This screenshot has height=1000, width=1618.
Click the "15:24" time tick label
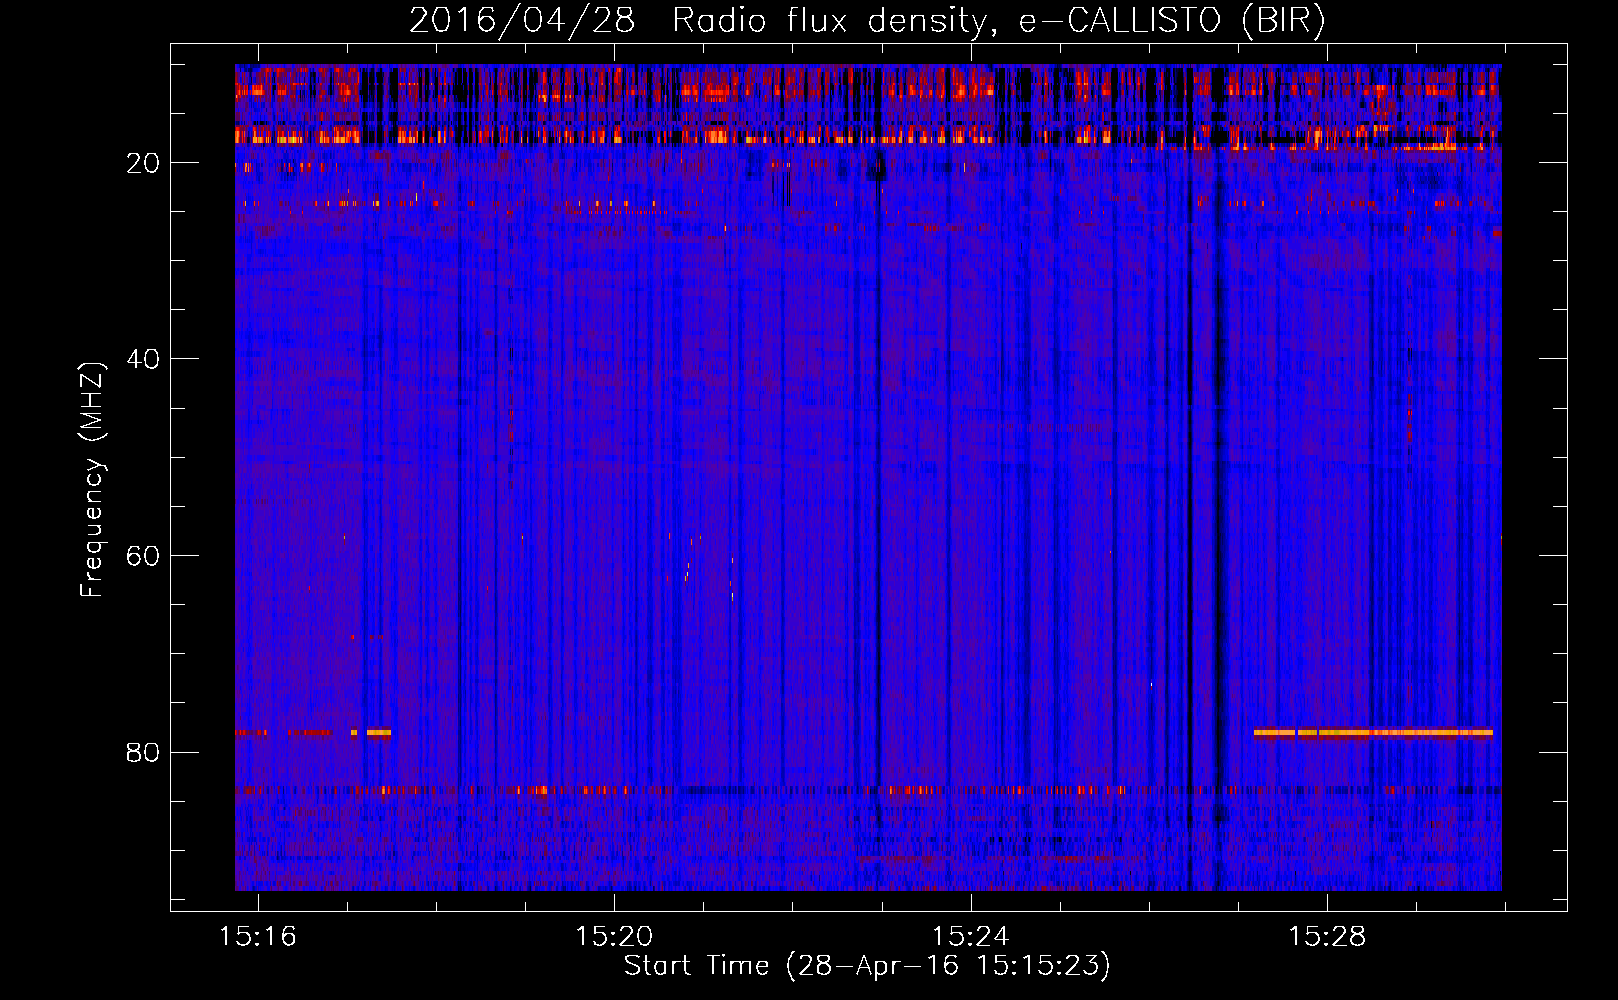[970, 937]
